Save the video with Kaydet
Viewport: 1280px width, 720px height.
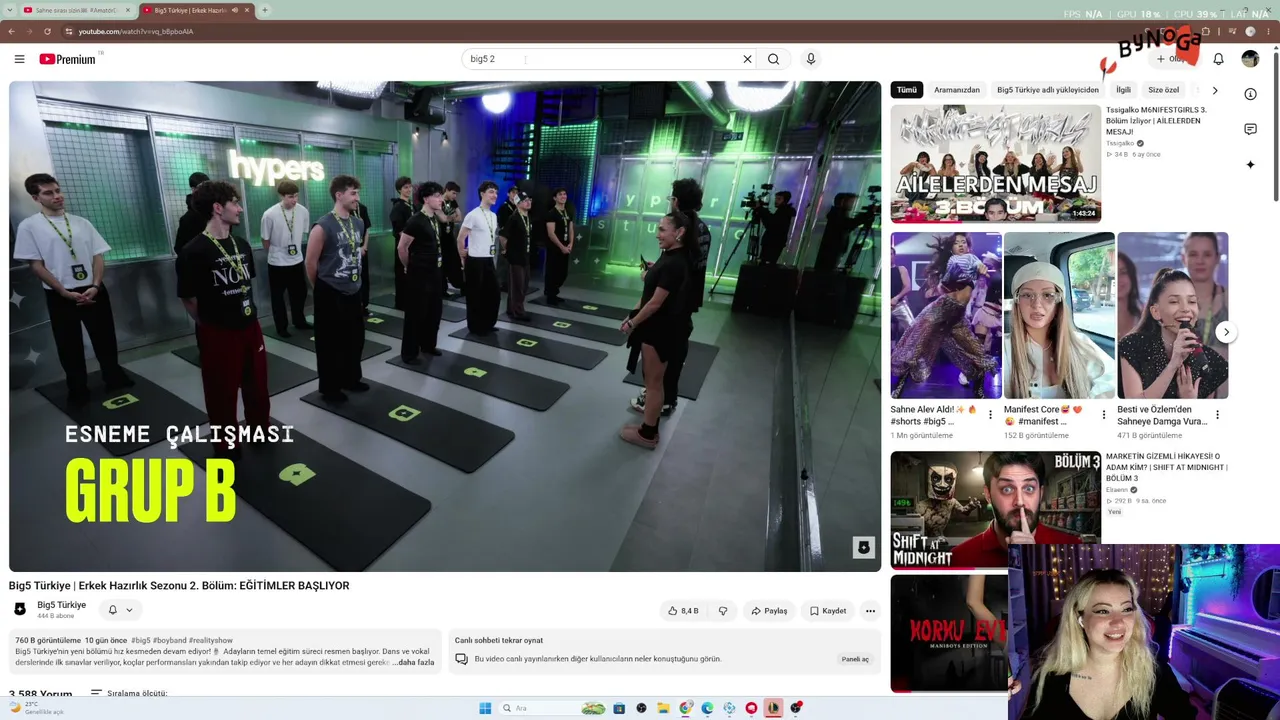tap(828, 611)
